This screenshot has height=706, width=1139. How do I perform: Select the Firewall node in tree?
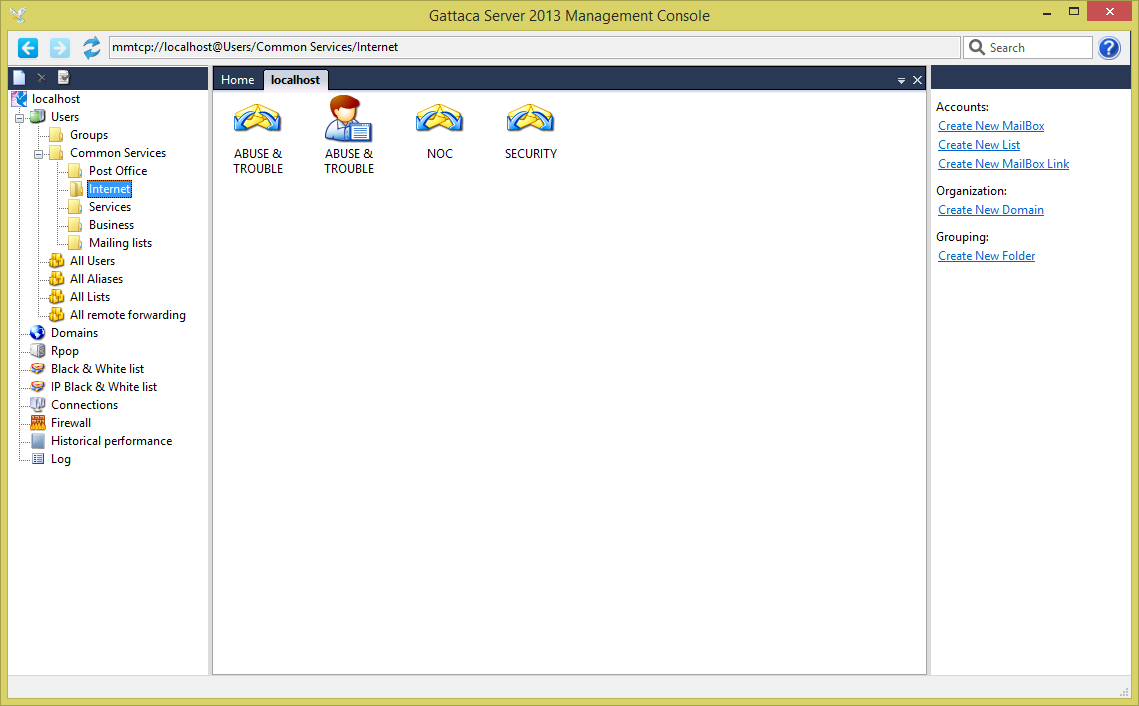point(70,423)
